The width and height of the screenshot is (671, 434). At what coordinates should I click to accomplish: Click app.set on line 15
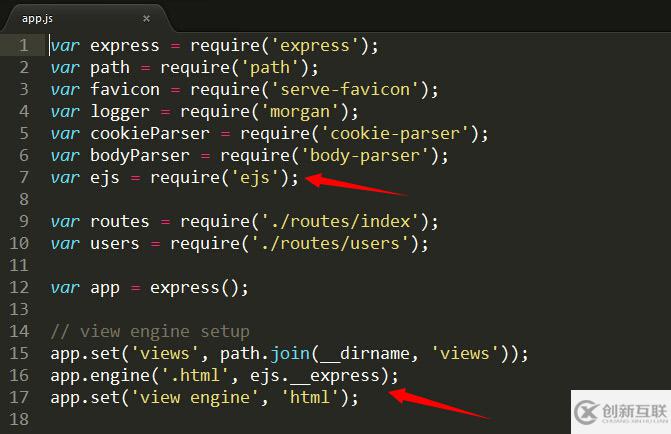click(x=85, y=353)
